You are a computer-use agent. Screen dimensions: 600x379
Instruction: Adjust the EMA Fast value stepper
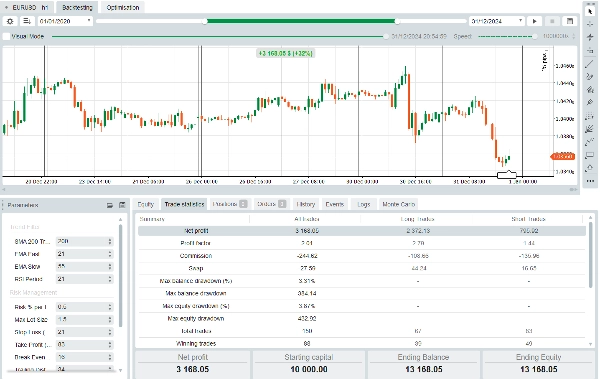tap(110, 254)
